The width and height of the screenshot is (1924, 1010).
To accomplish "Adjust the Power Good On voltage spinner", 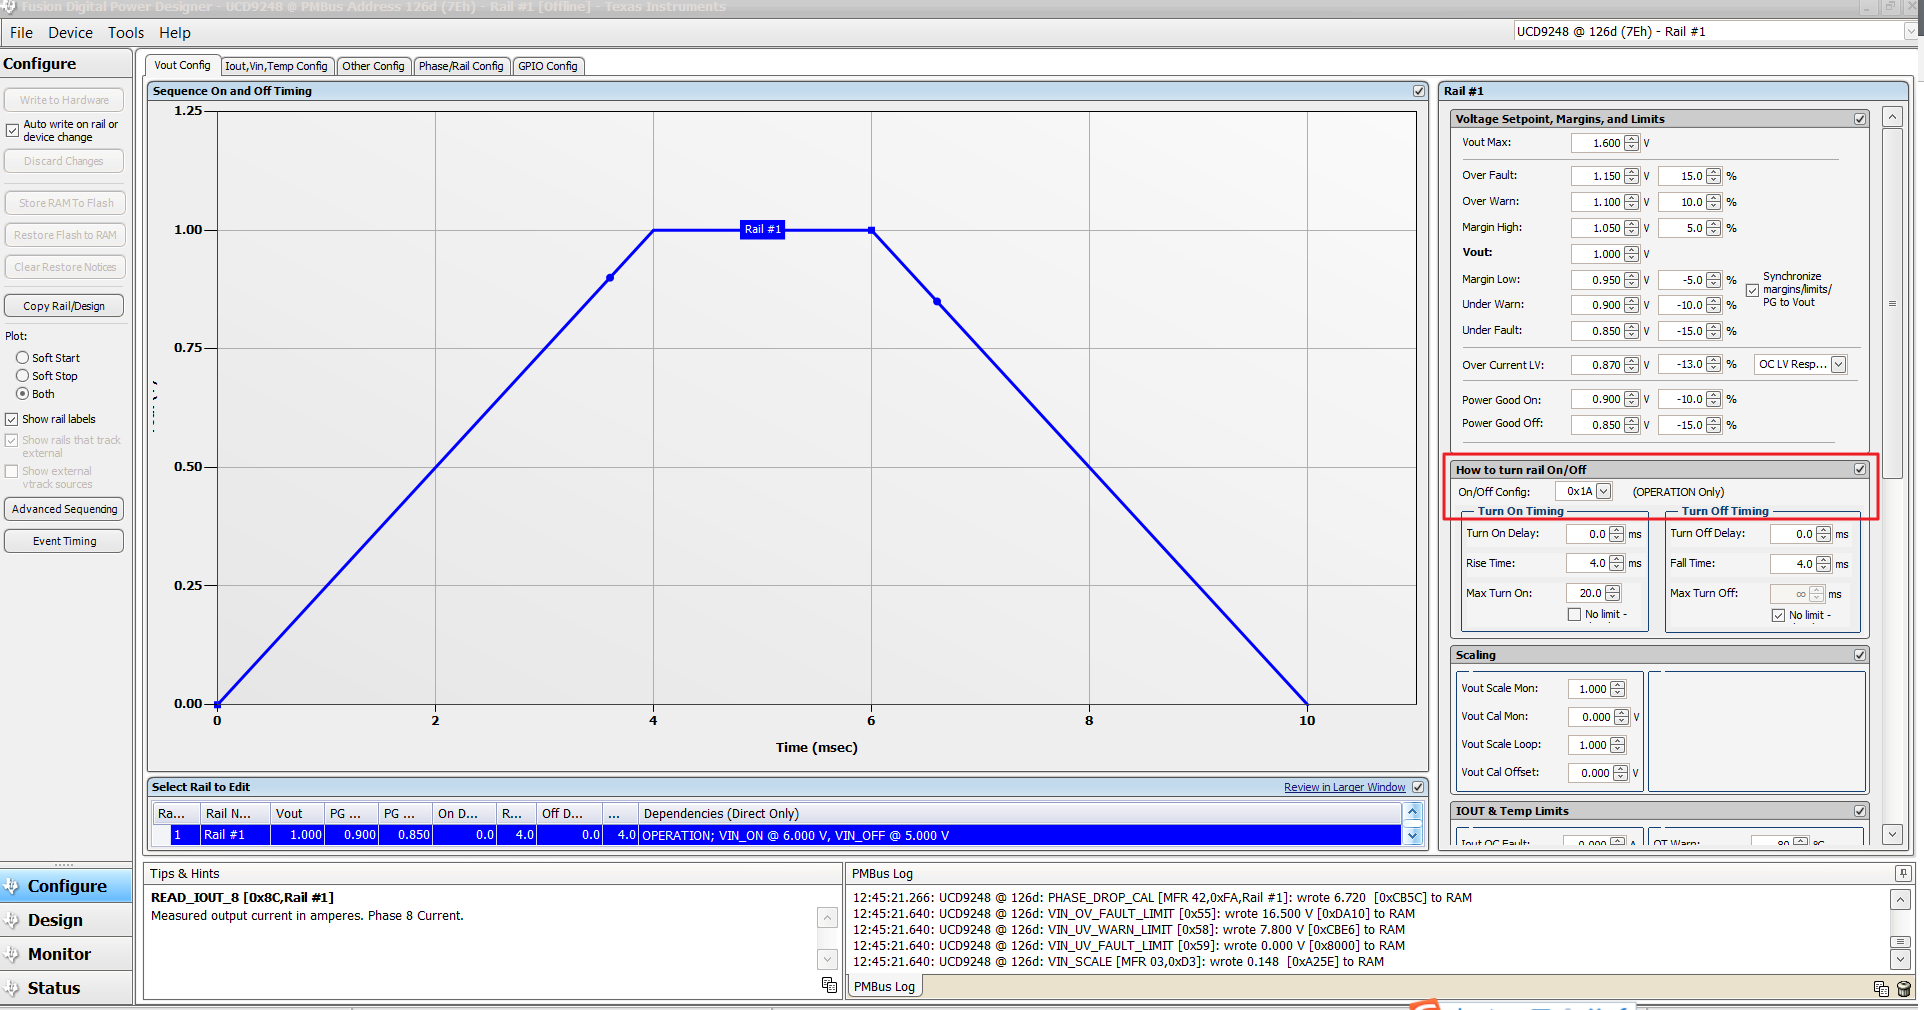I will tap(1632, 399).
